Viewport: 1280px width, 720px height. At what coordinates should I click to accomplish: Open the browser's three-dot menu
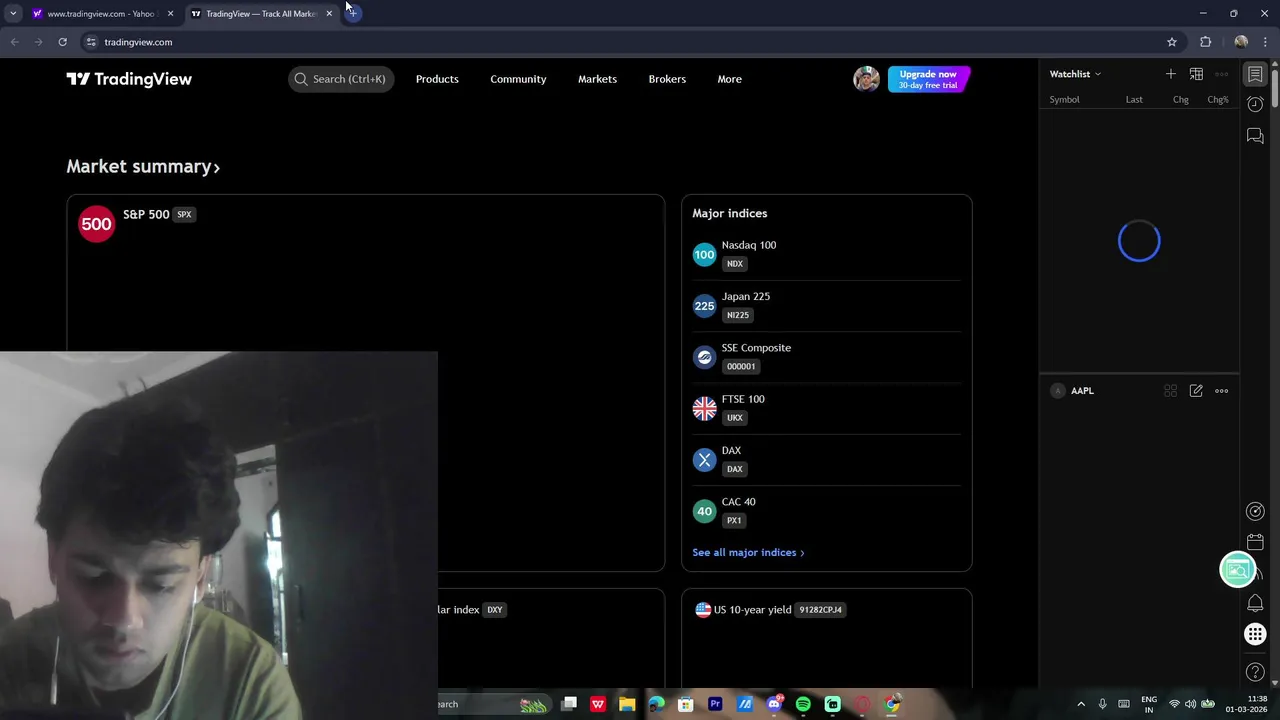(x=1265, y=42)
